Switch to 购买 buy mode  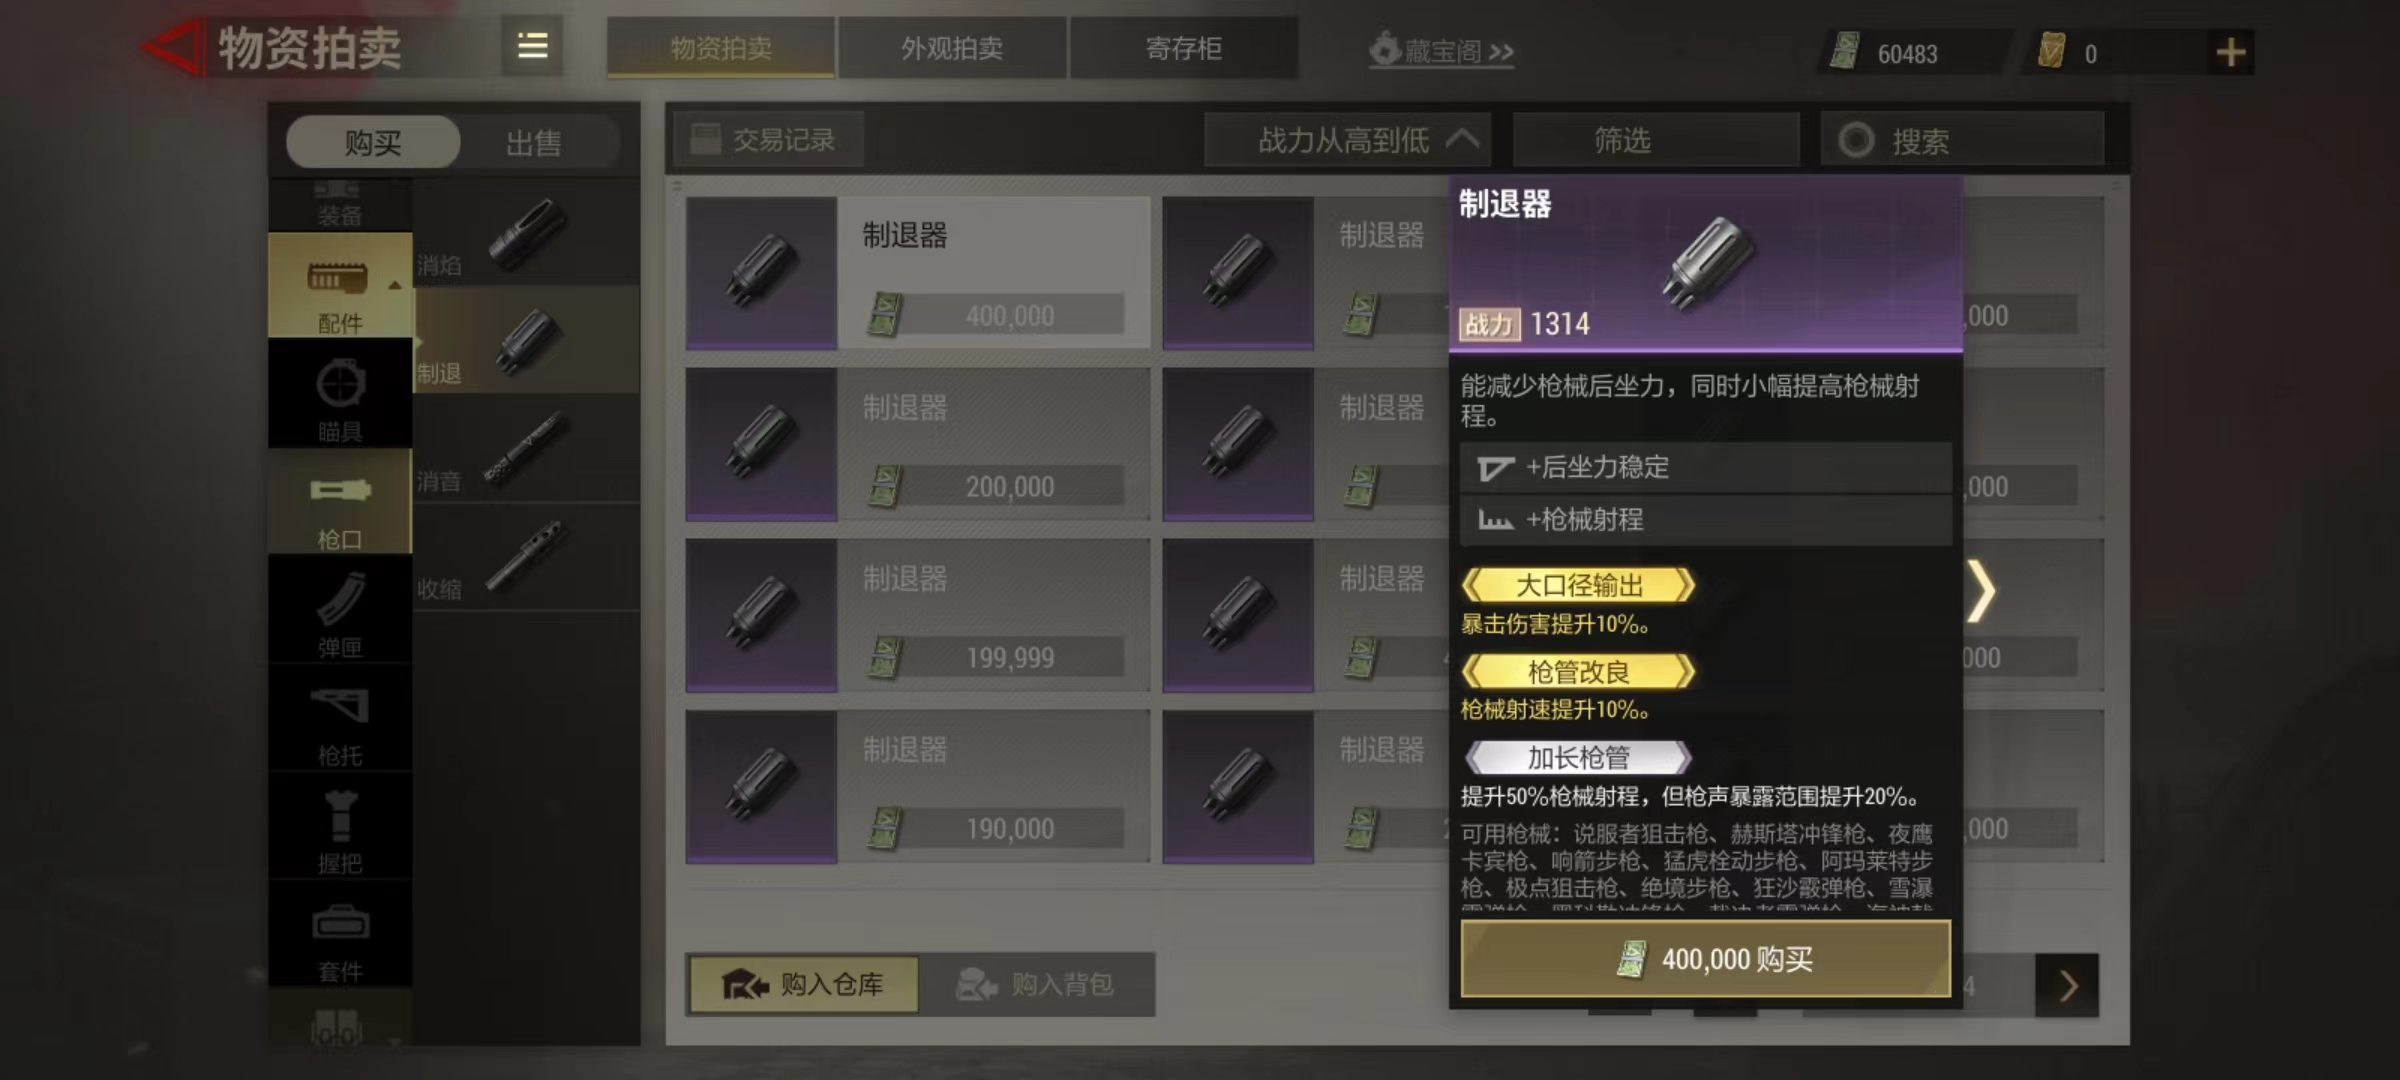coord(373,142)
